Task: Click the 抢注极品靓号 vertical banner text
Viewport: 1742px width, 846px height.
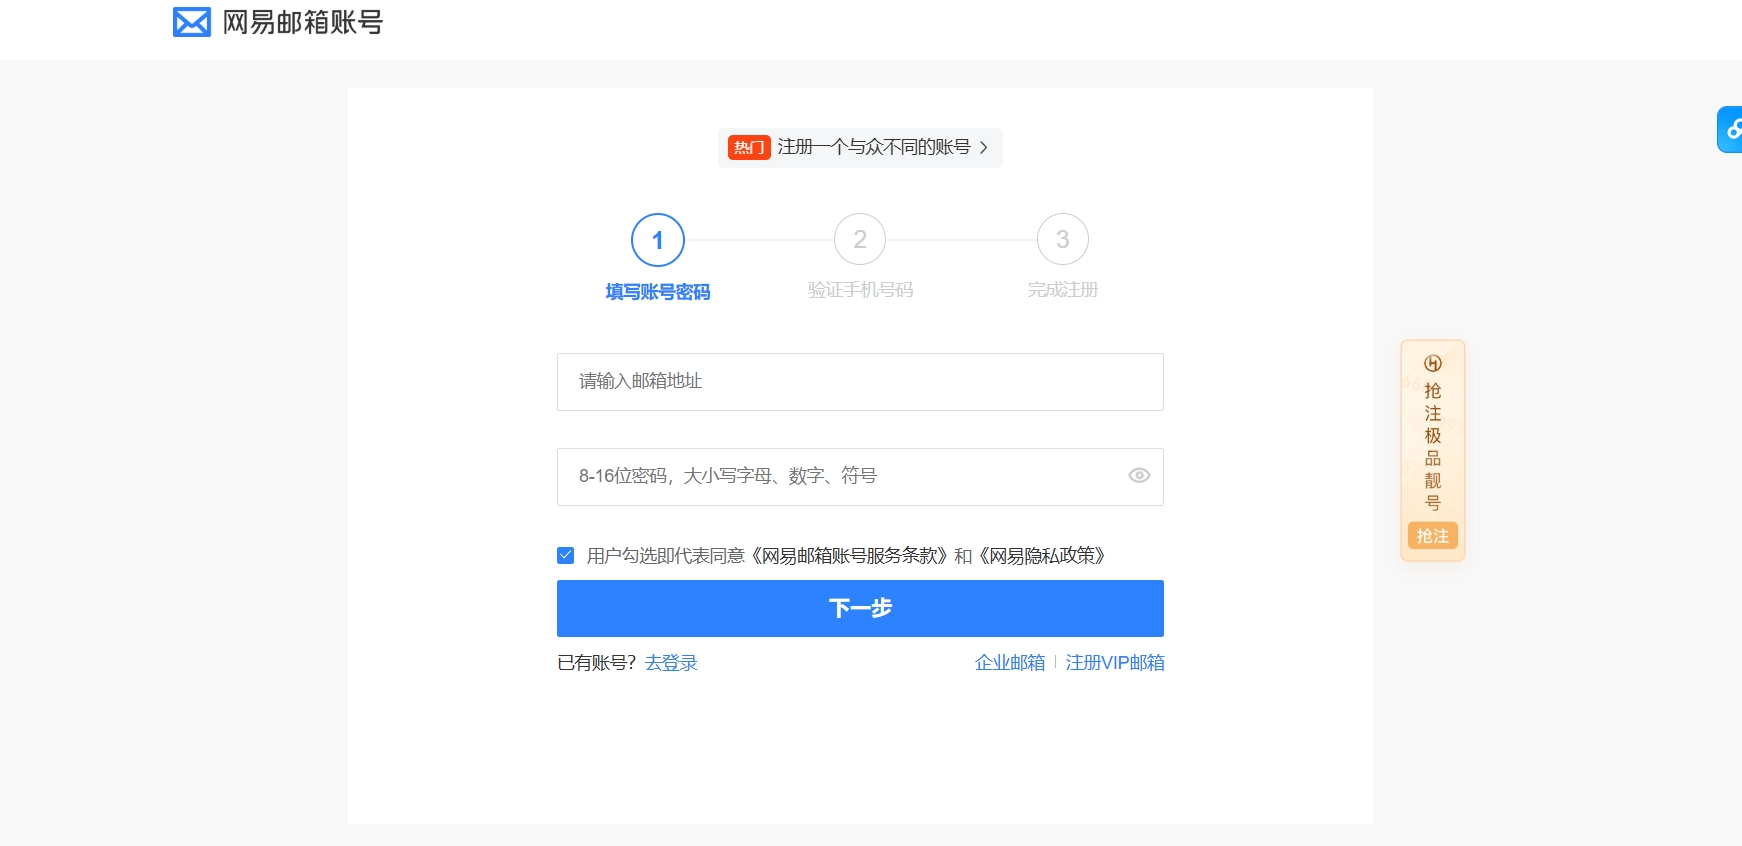Action: point(1433,447)
